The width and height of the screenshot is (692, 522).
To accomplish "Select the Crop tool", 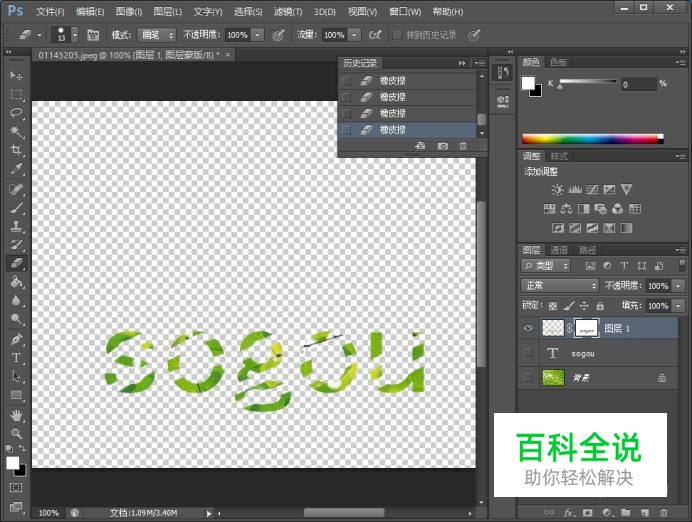I will (x=16, y=150).
